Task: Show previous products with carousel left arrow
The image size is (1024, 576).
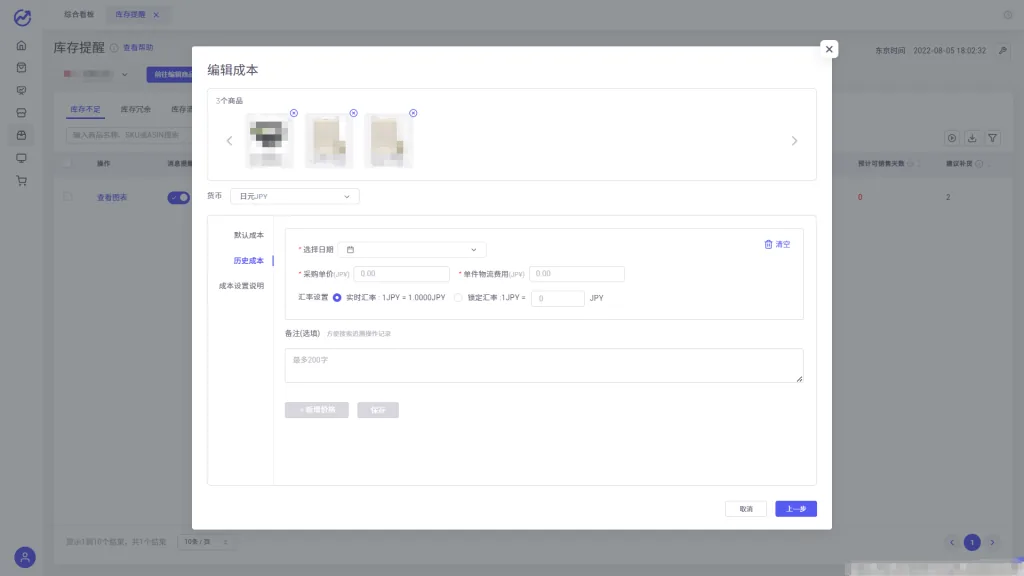Action: pyautogui.click(x=229, y=141)
